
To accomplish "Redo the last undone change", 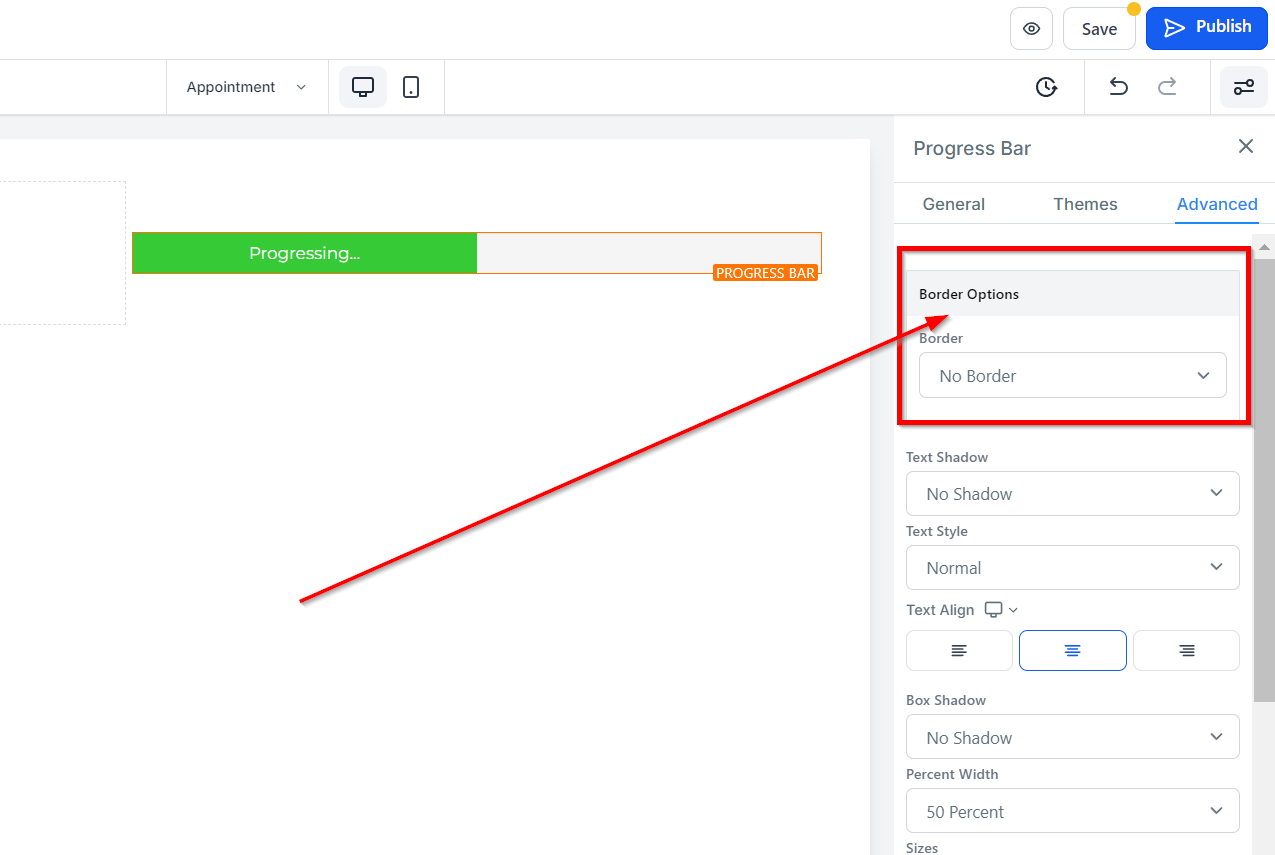I will coord(1167,87).
